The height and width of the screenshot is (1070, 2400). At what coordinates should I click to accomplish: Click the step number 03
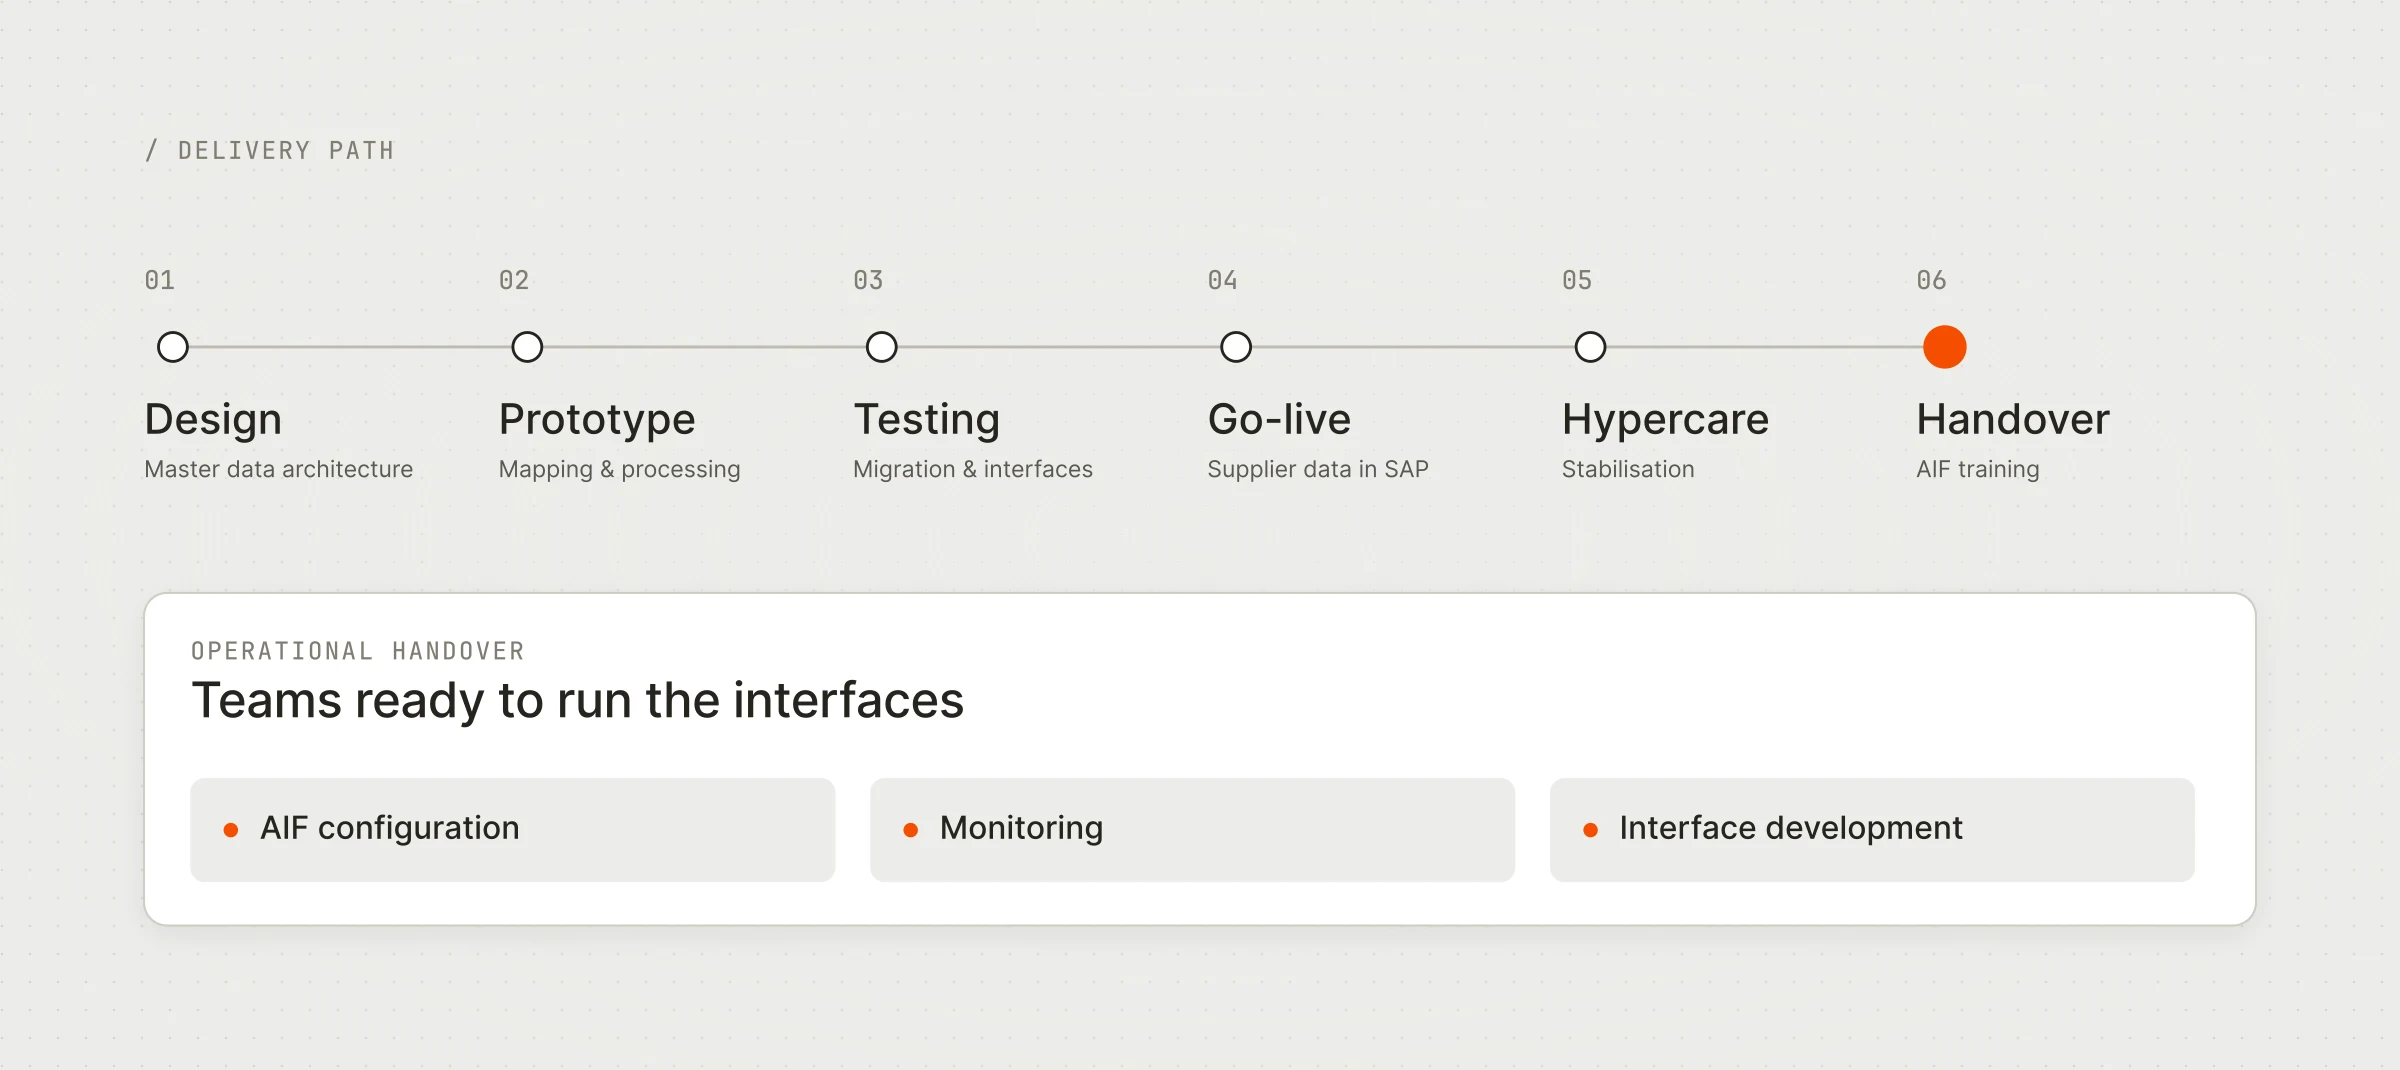[x=868, y=280]
